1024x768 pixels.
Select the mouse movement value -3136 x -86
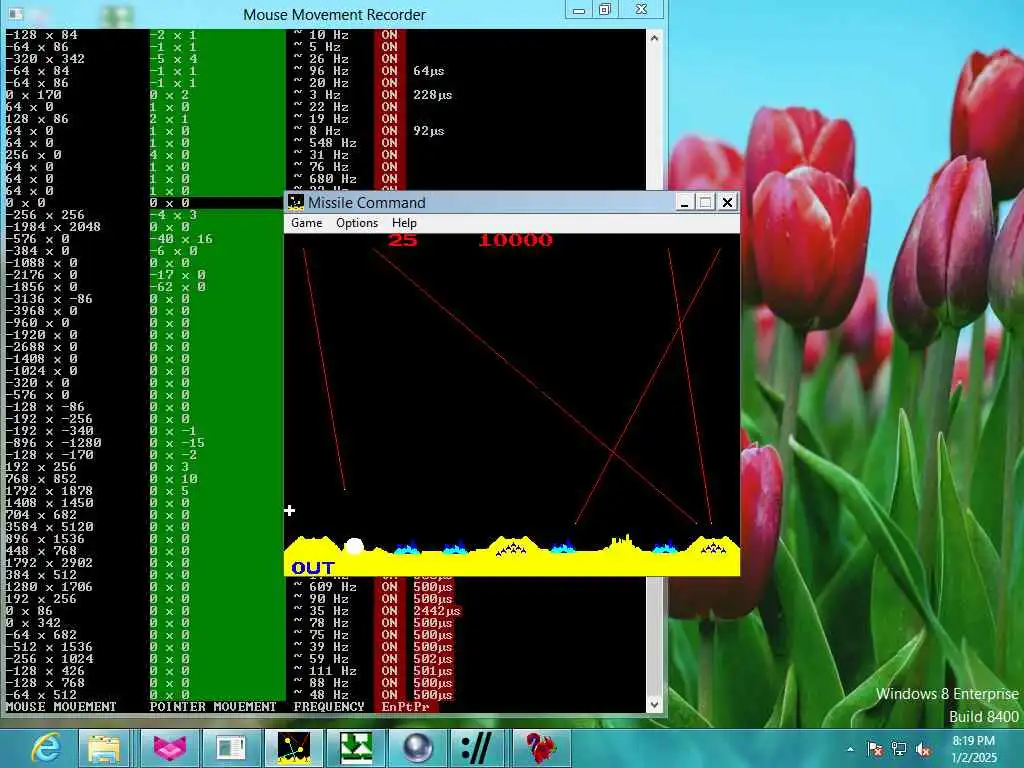pyautogui.click(x=49, y=298)
